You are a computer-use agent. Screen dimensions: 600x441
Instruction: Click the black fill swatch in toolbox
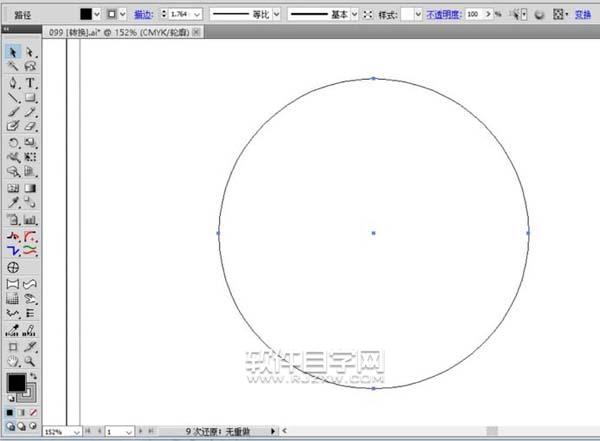(17, 383)
